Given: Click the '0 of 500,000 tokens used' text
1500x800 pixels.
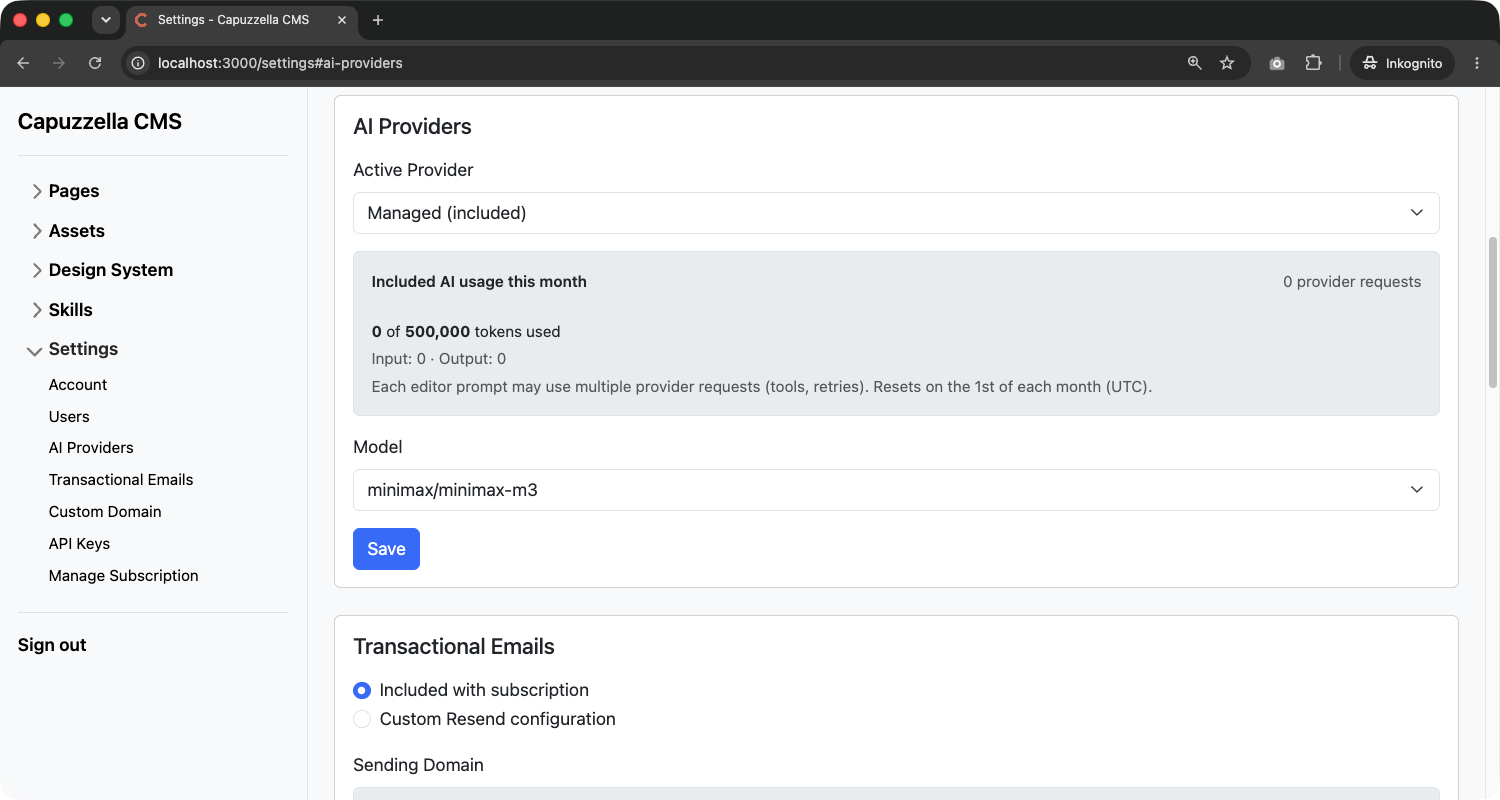Looking at the screenshot, I should click(x=466, y=332).
